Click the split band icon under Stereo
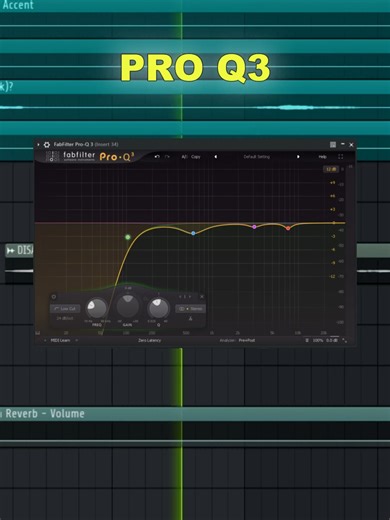Screen dimensions: 390x520 (190, 319)
